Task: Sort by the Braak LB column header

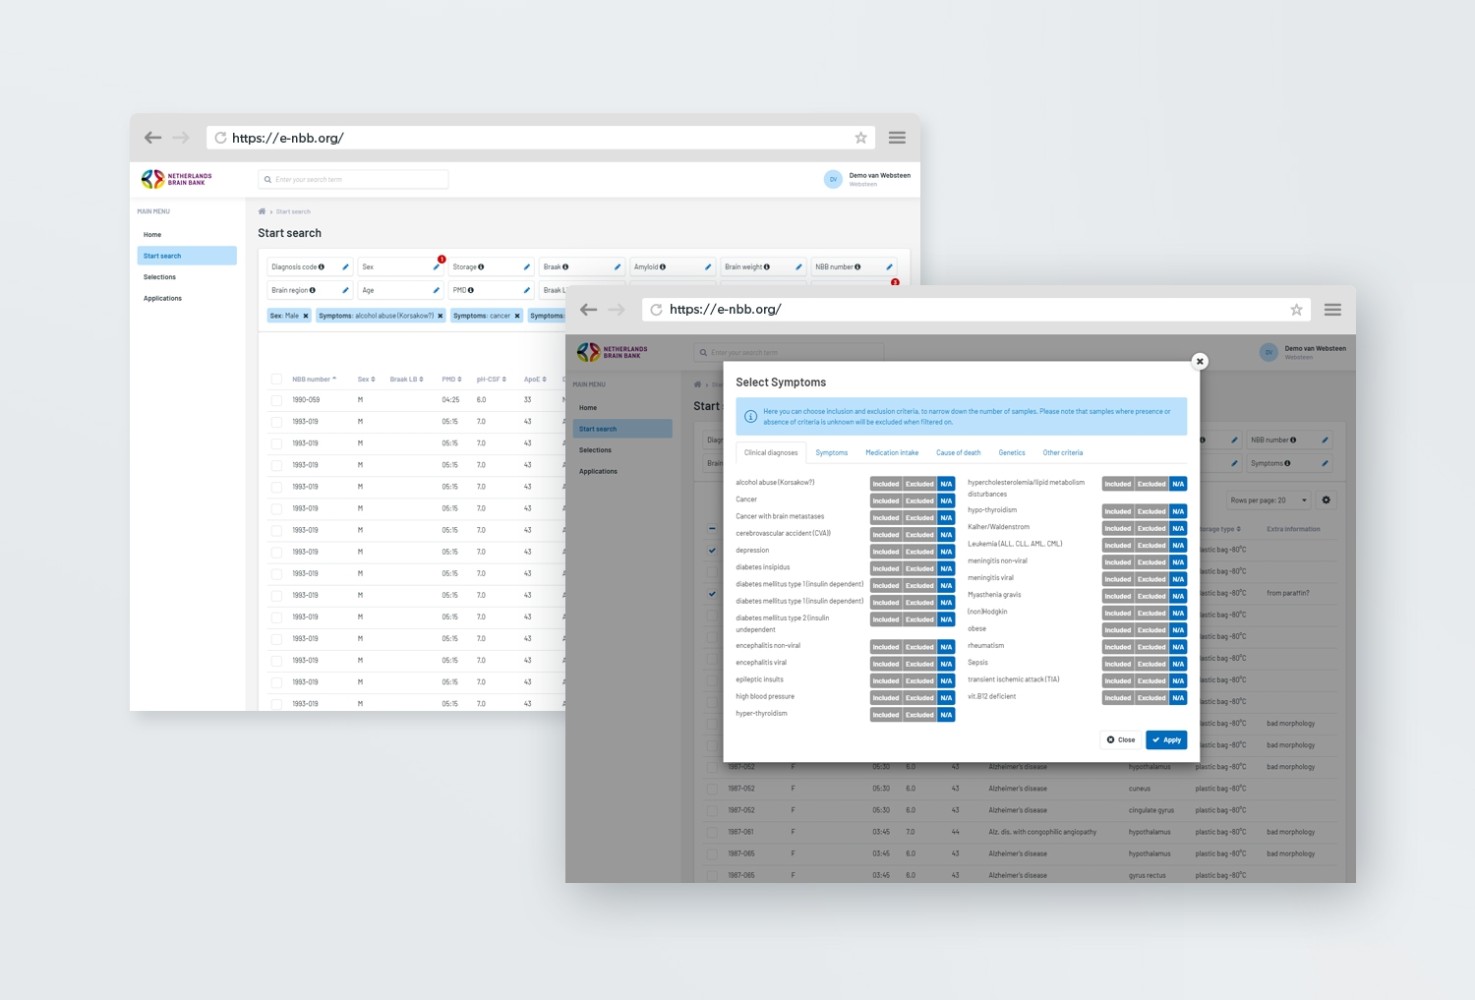Action: click(406, 379)
